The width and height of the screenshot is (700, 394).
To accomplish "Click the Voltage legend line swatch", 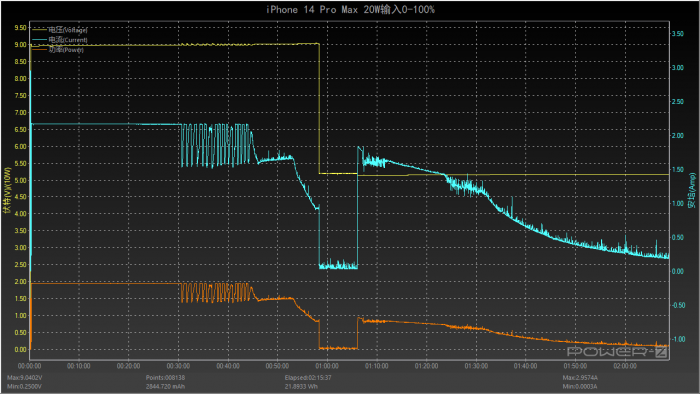I will click(39, 30).
